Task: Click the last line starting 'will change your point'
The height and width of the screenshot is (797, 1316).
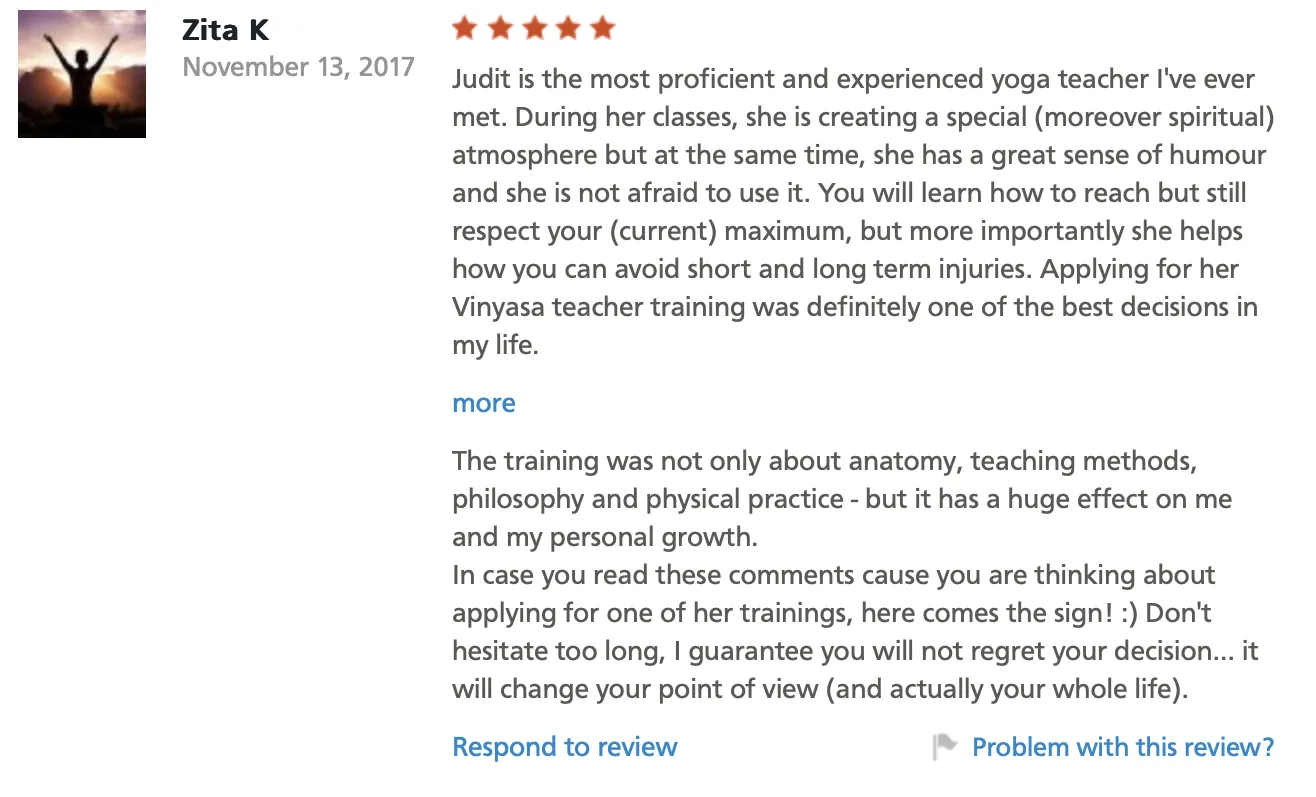Action: pos(820,690)
